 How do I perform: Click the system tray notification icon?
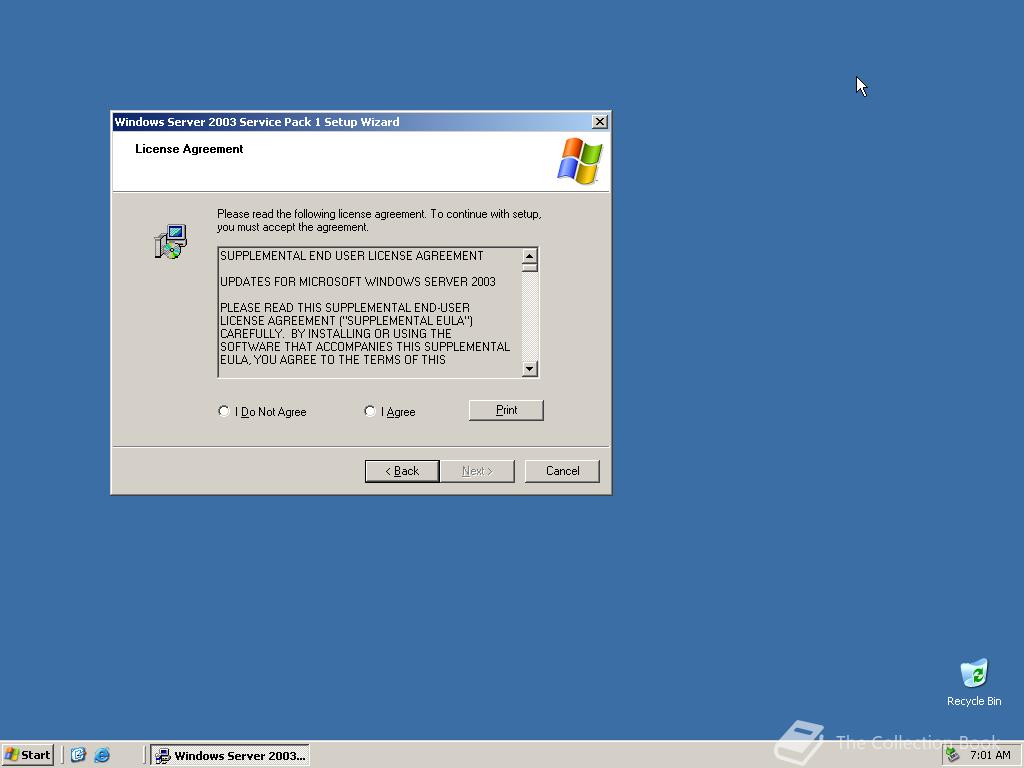tap(953, 755)
